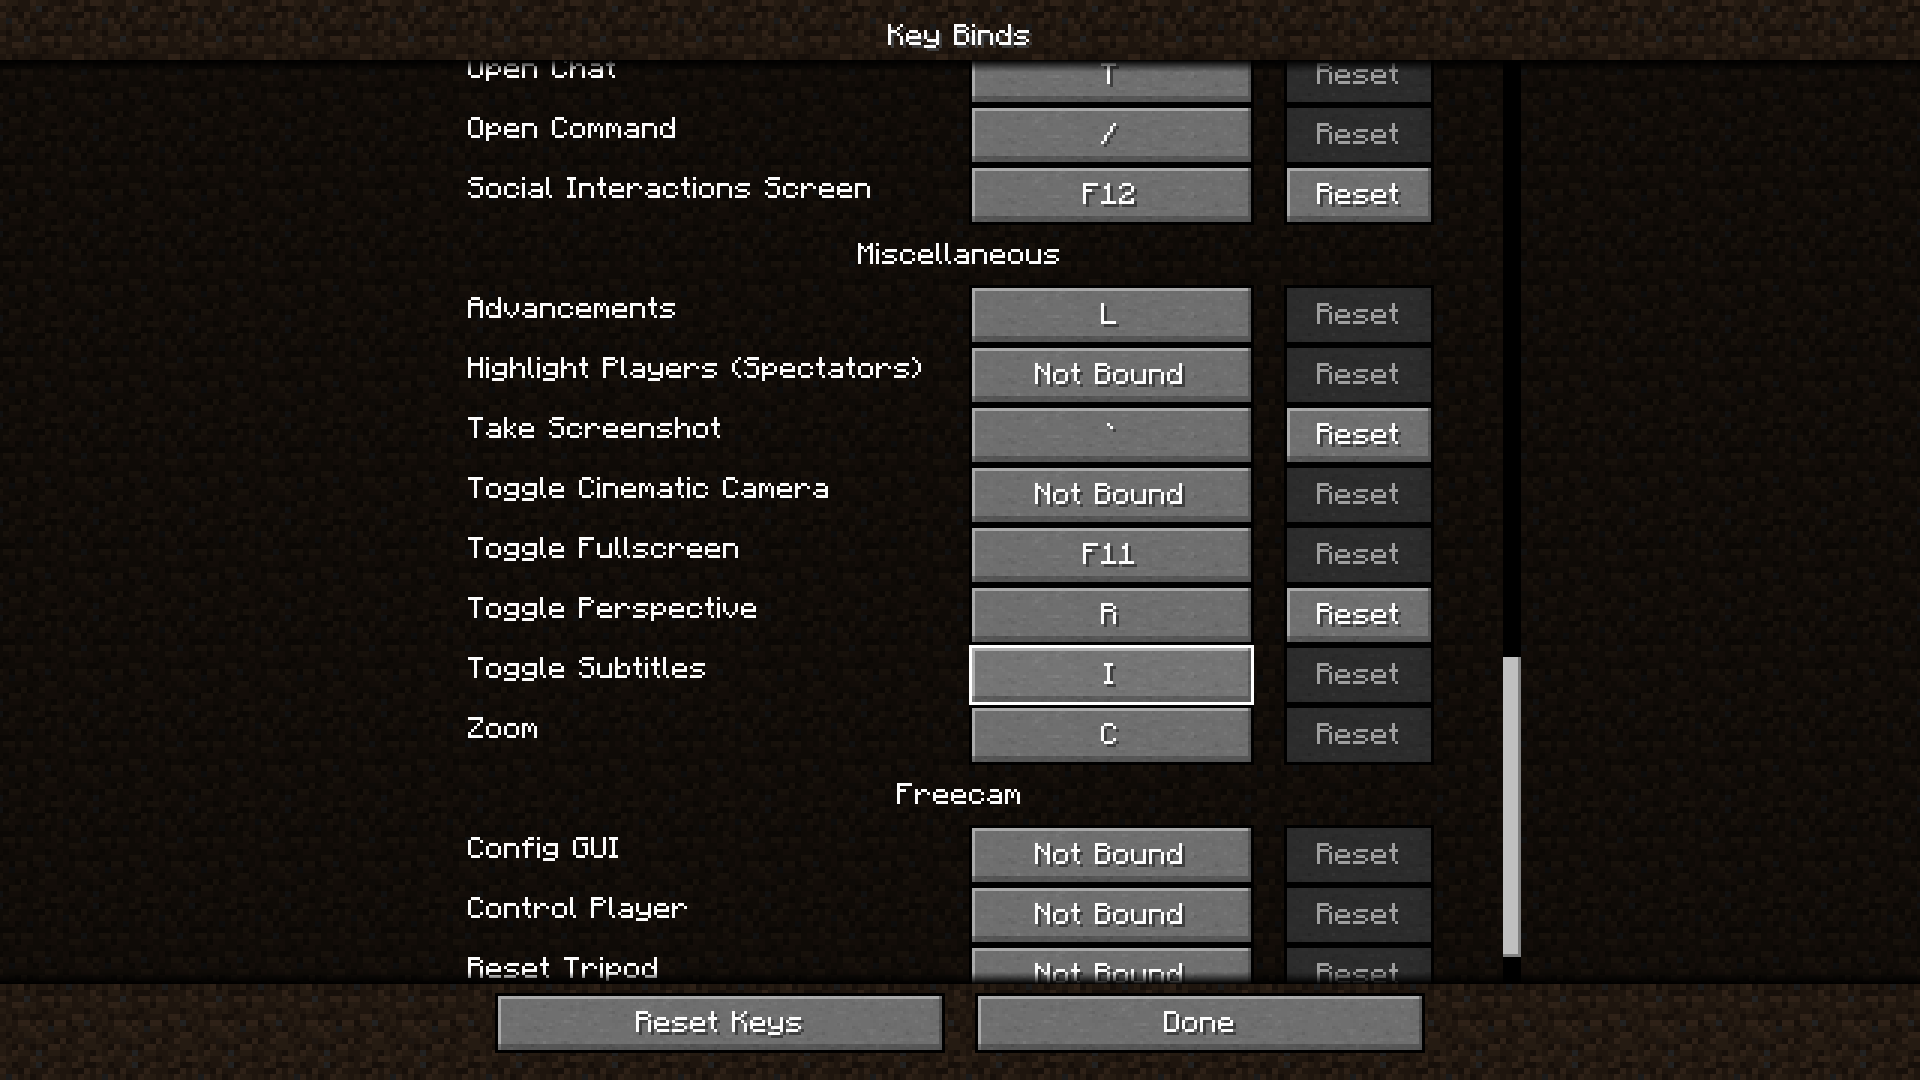Toggle the Toggle Subtitles keybind field

pos(1109,674)
